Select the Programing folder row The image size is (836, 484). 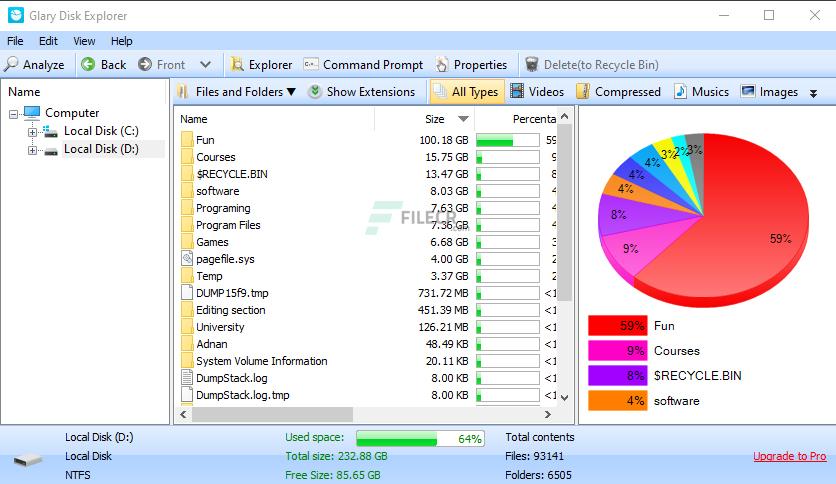(368, 208)
